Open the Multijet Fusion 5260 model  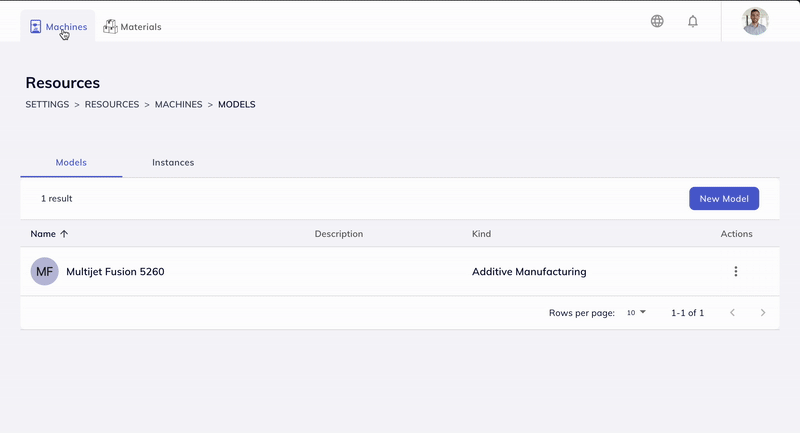[x=115, y=272]
